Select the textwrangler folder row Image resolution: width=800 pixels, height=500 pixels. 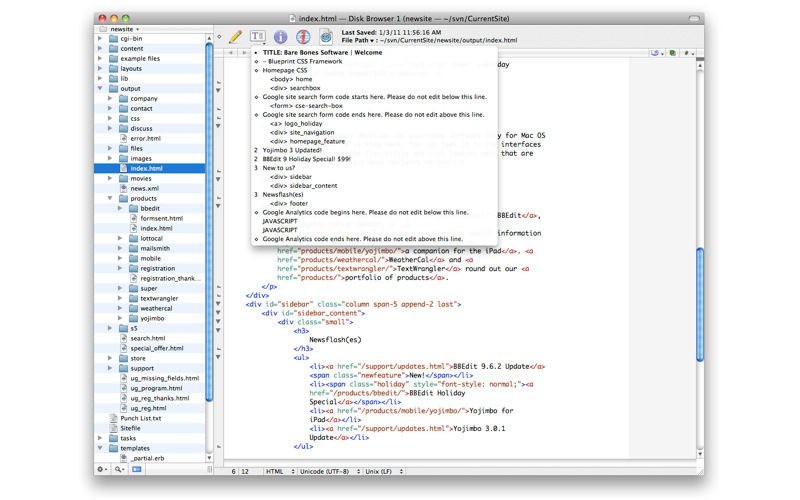(x=149, y=298)
